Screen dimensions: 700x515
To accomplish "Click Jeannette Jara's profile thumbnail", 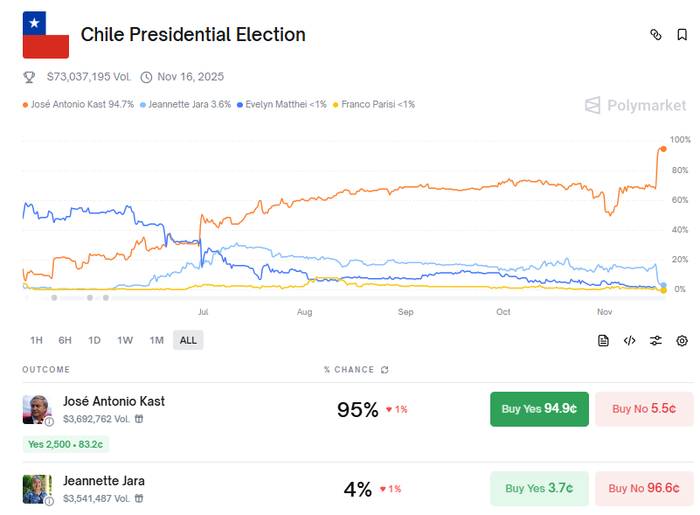I will [37, 488].
